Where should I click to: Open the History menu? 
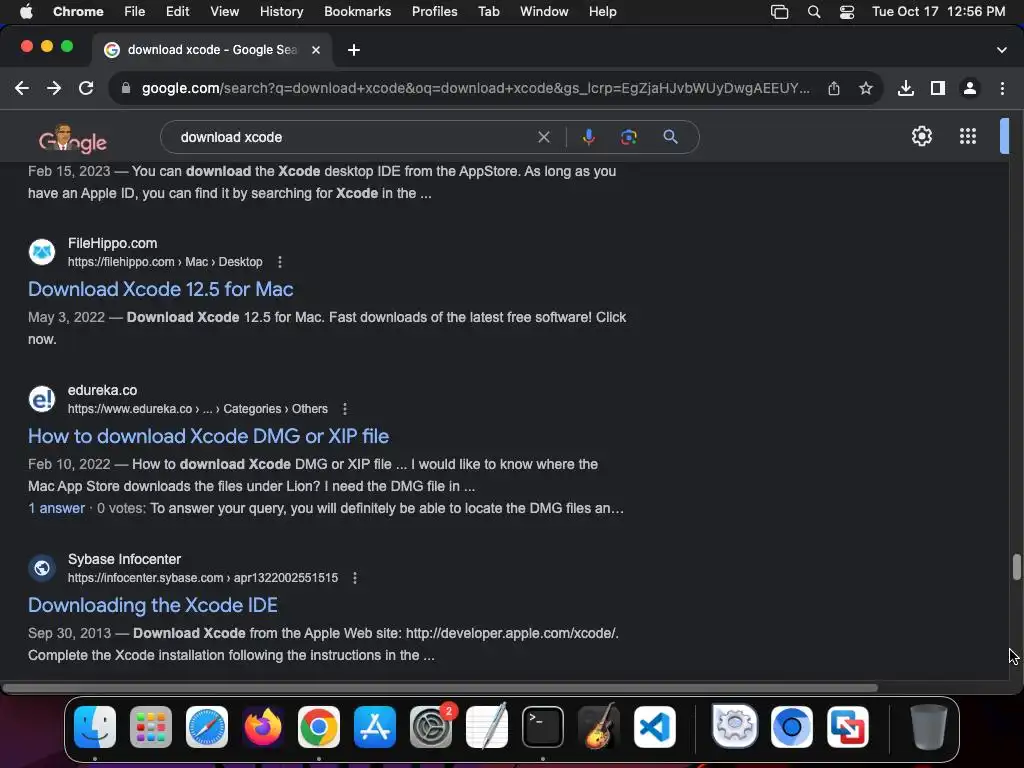[281, 12]
